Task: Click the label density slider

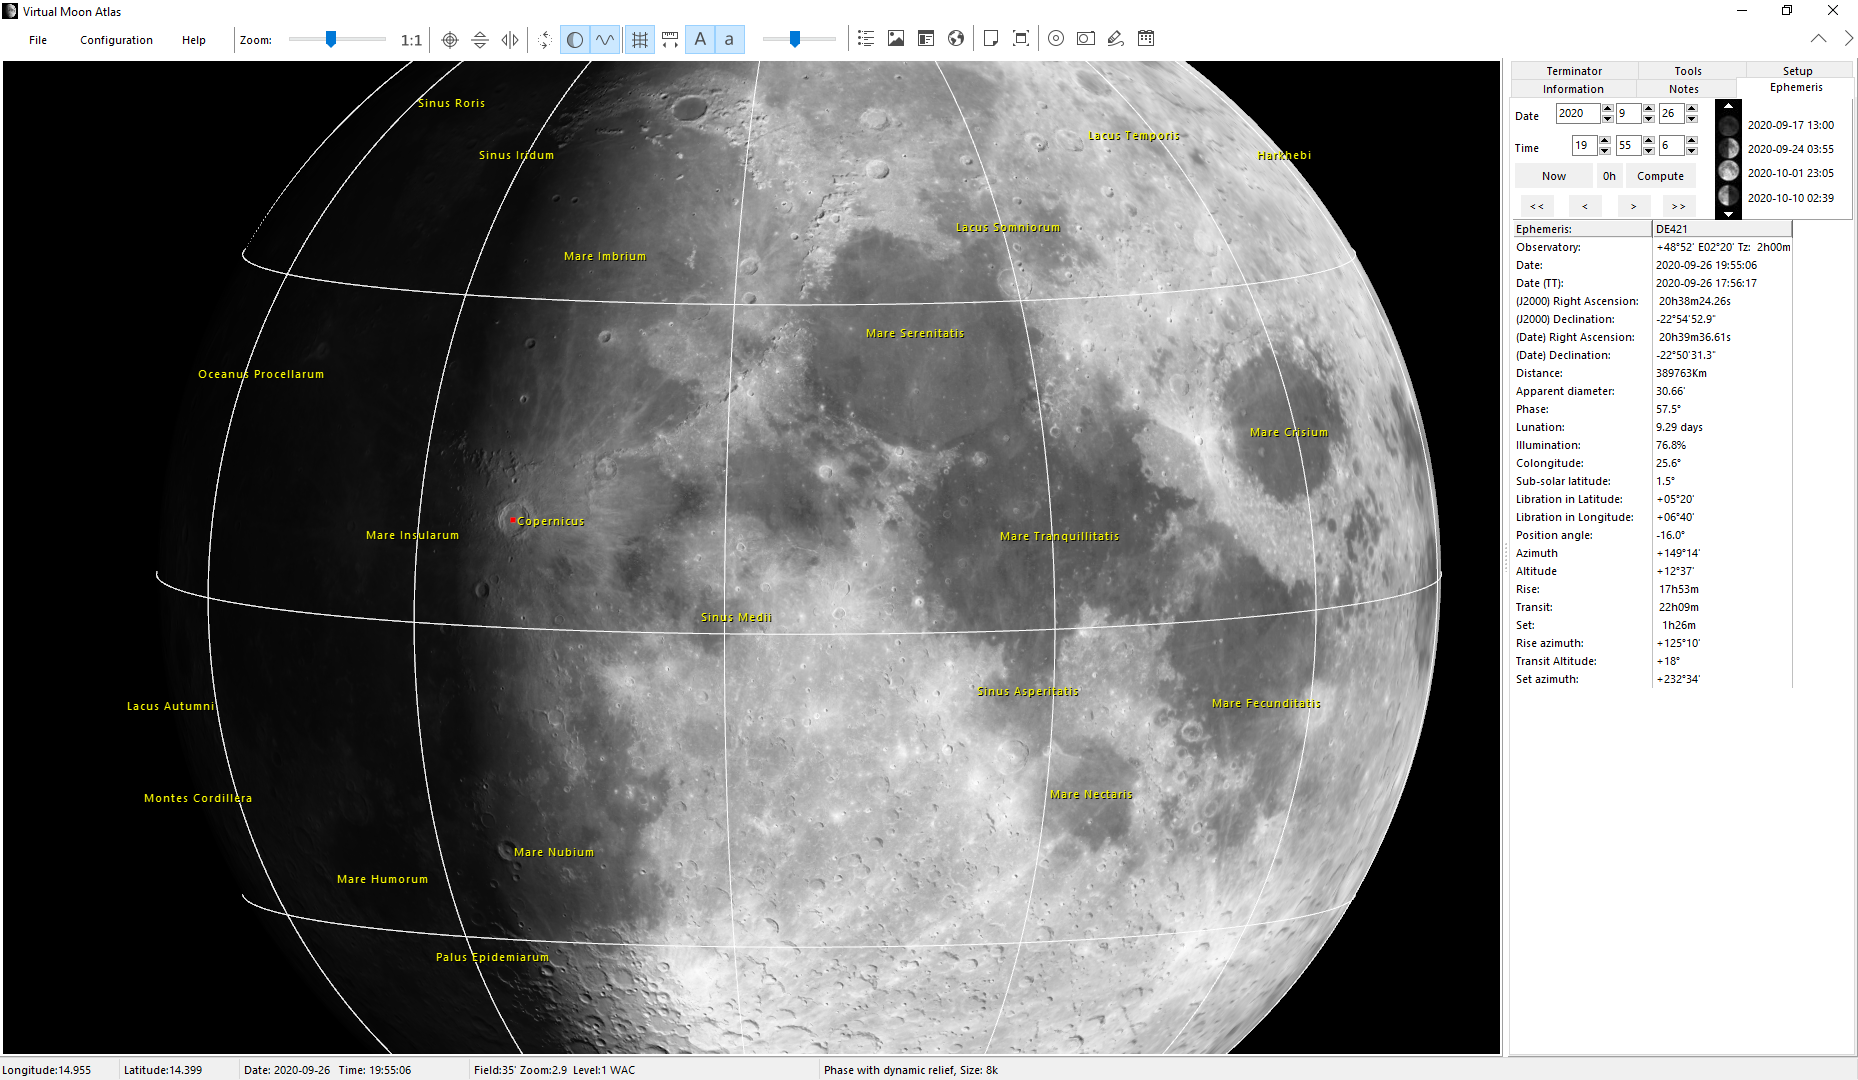Action: (x=799, y=40)
